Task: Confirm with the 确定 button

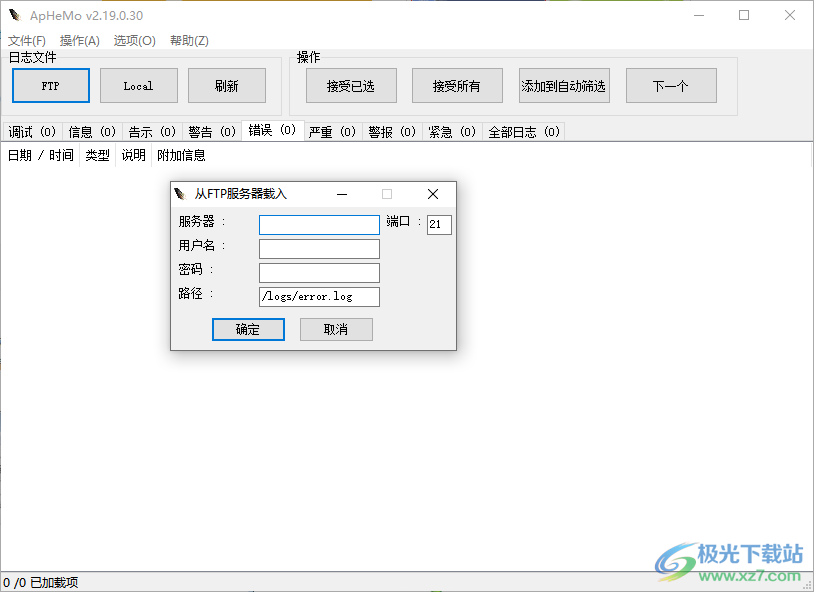Action: (248, 329)
